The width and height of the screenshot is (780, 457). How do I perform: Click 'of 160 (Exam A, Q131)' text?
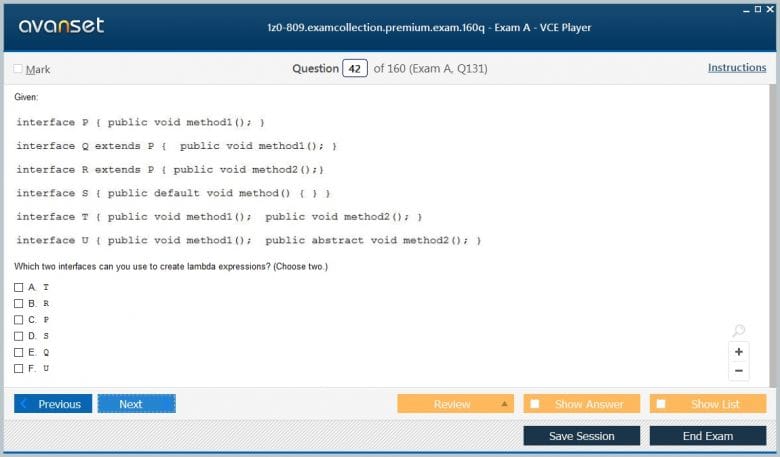coord(430,69)
